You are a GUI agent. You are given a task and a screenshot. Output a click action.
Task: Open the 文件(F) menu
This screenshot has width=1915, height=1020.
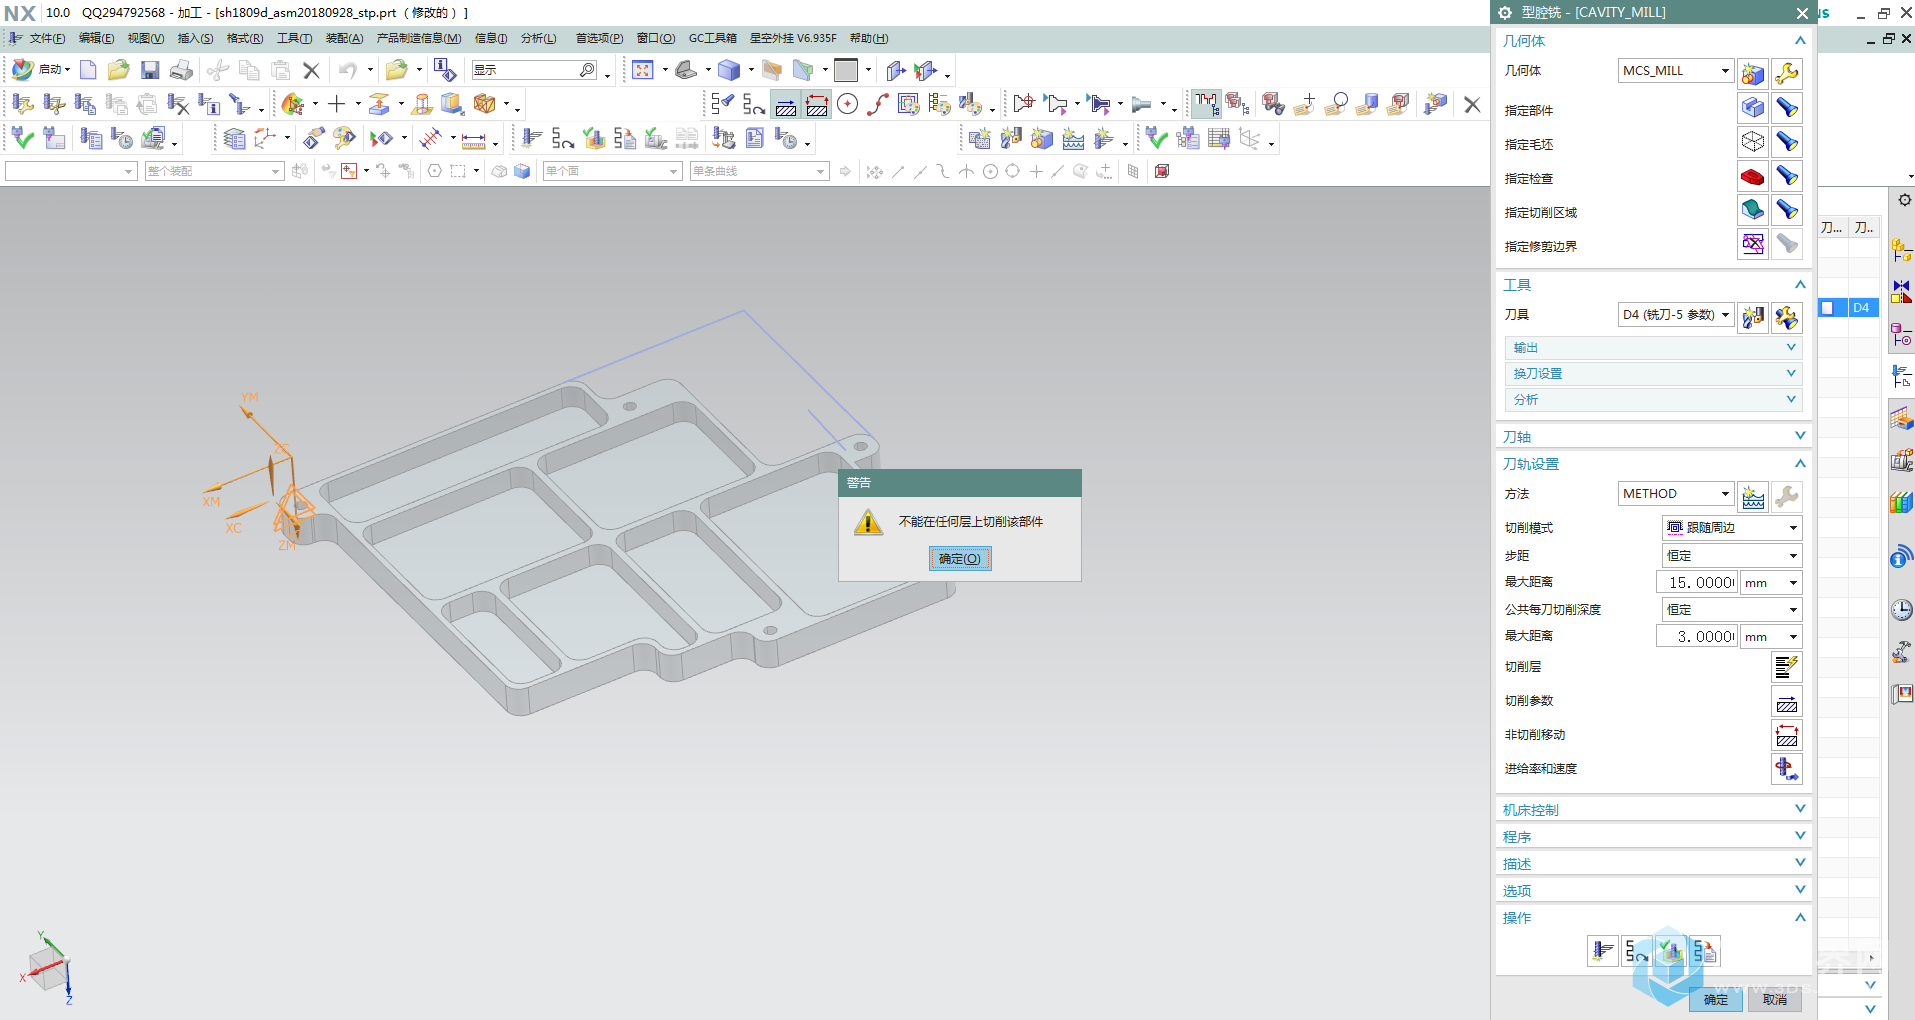(x=47, y=38)
